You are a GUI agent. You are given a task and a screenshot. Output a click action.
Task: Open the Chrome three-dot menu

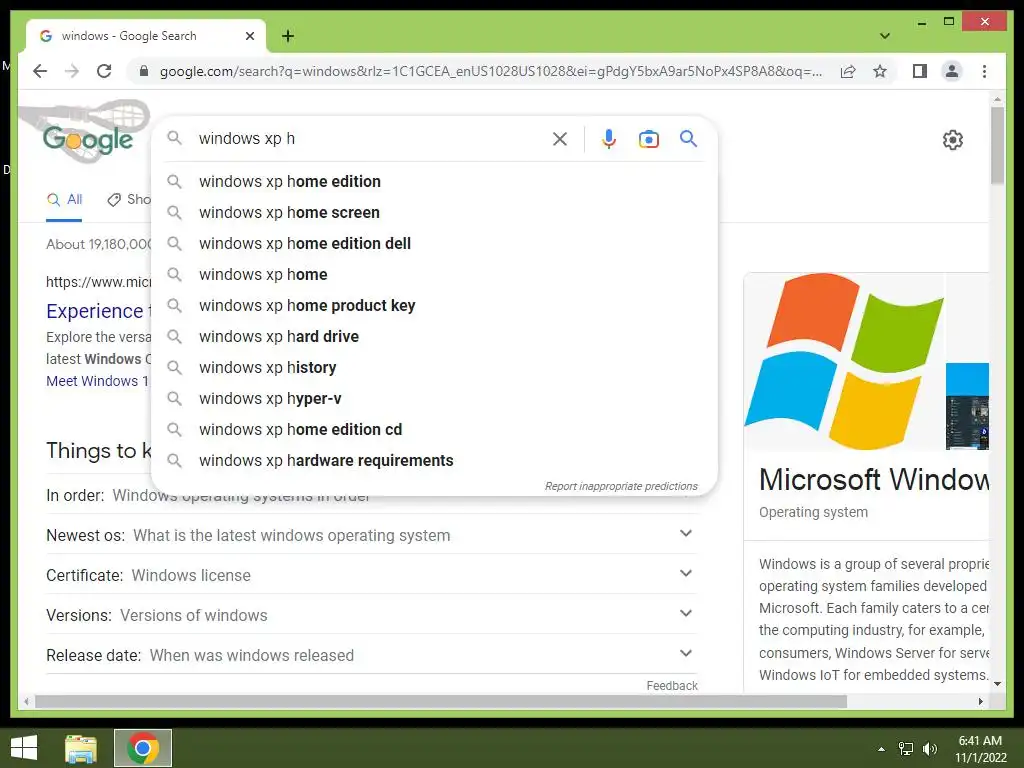[x=984, y=71]
